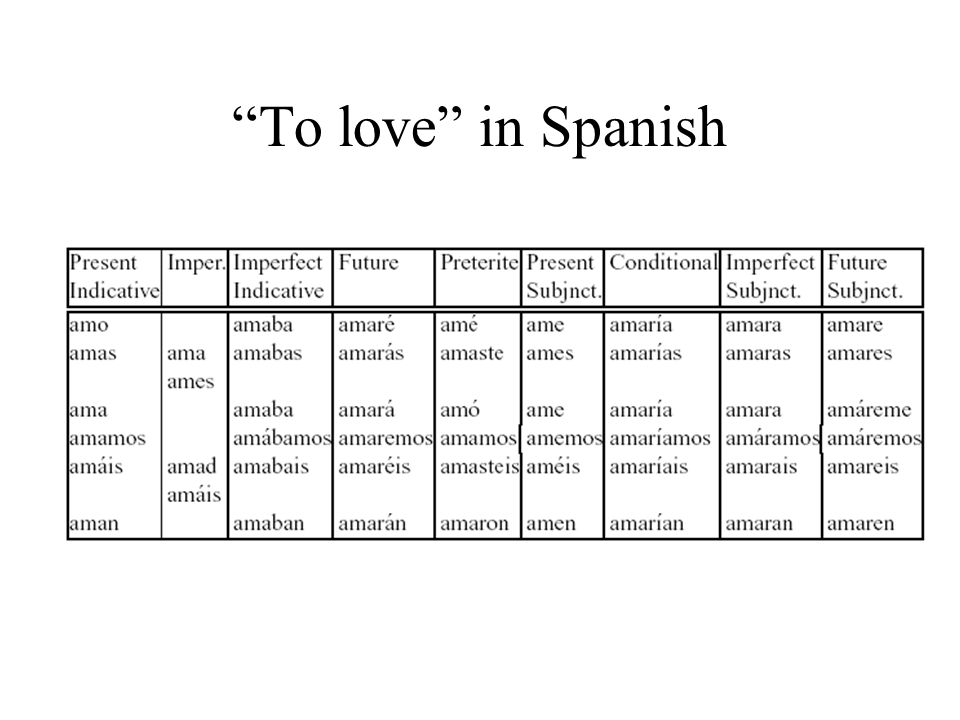The width and height of the screenshot is (960, 720).
Task: Select the Present Indicative column header
Action: (x=114, y=277)
